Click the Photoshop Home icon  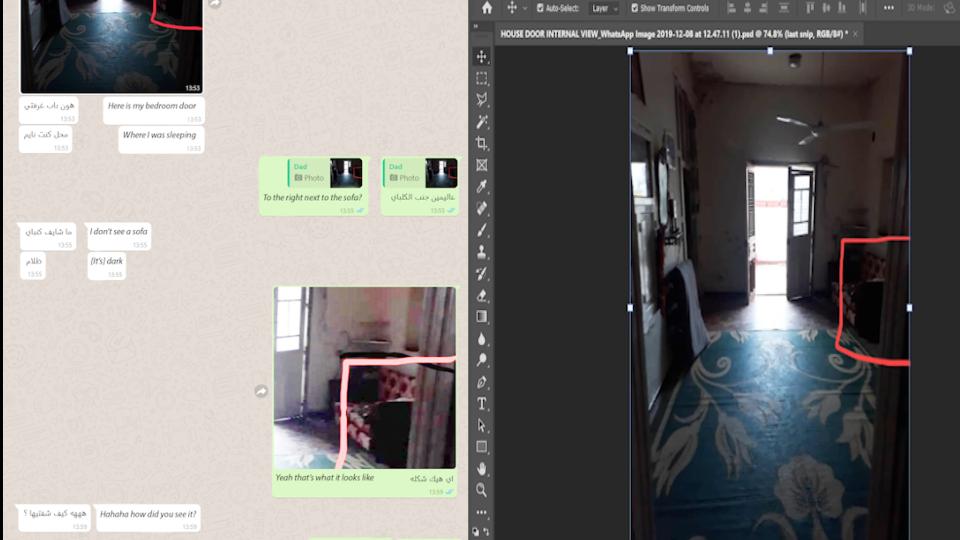(x=487, y=8)
